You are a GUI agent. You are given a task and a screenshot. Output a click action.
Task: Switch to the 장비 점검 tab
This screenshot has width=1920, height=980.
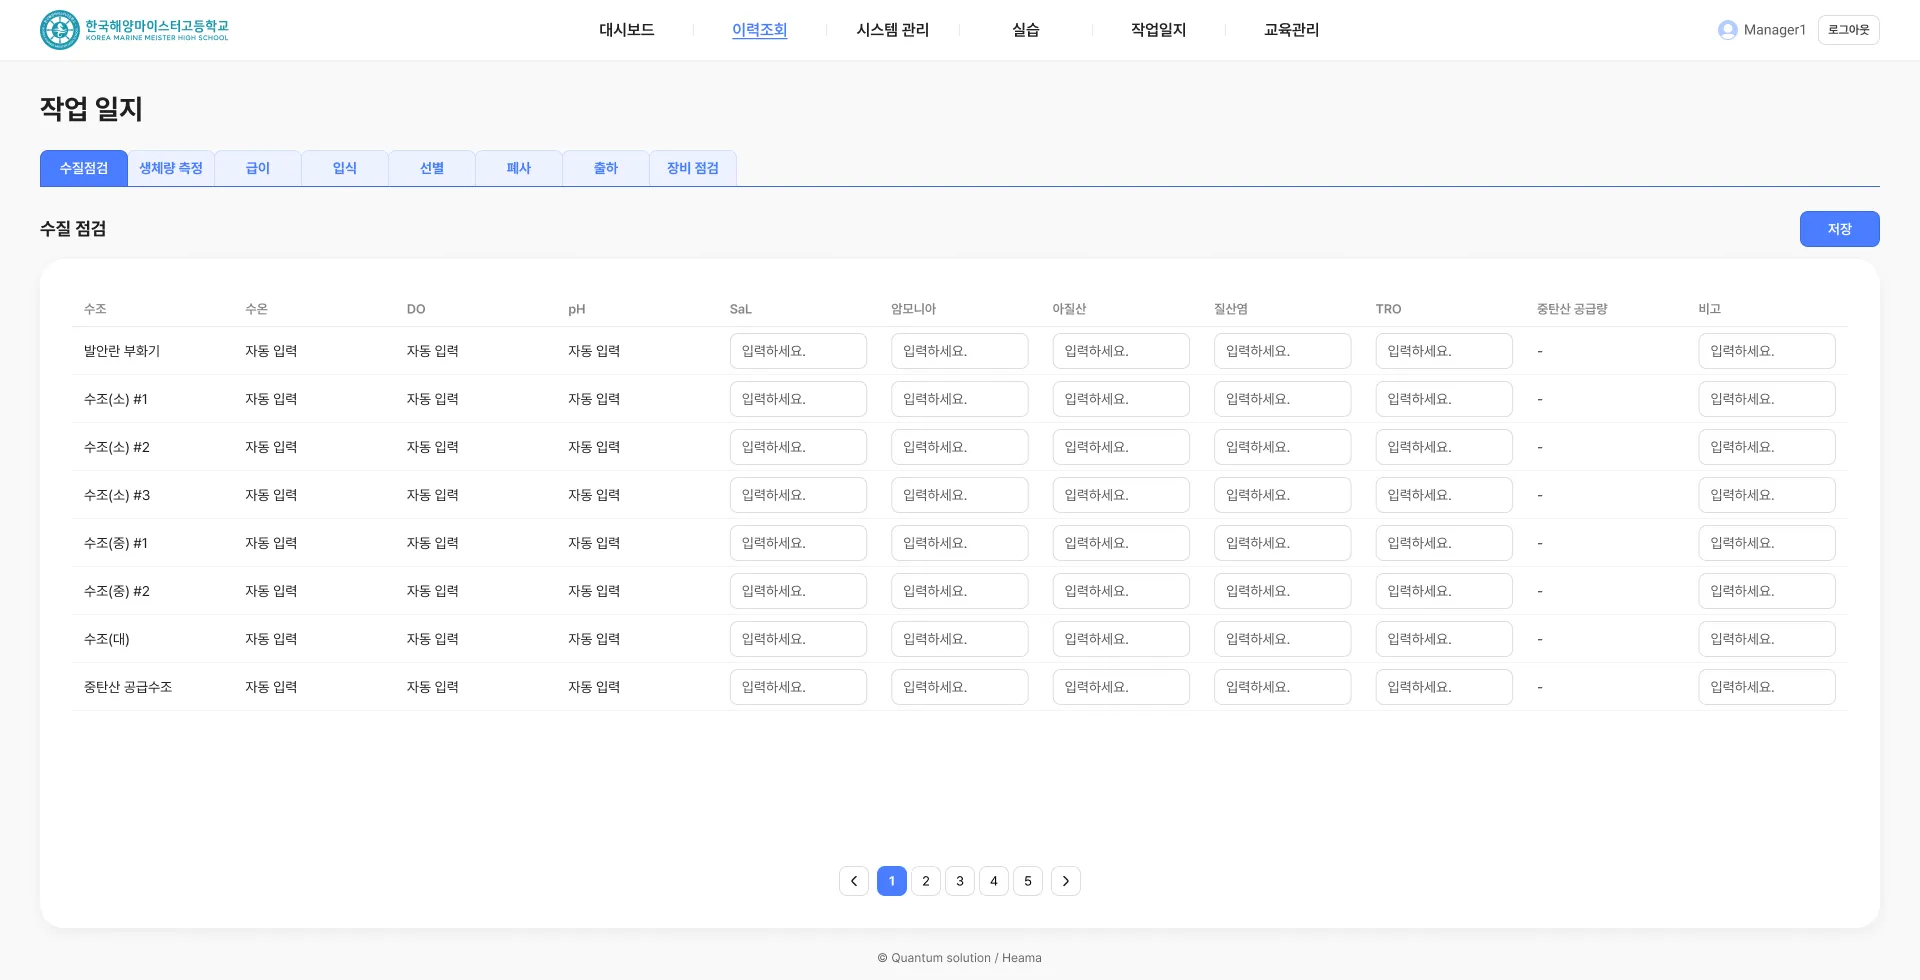coord(693,168)
